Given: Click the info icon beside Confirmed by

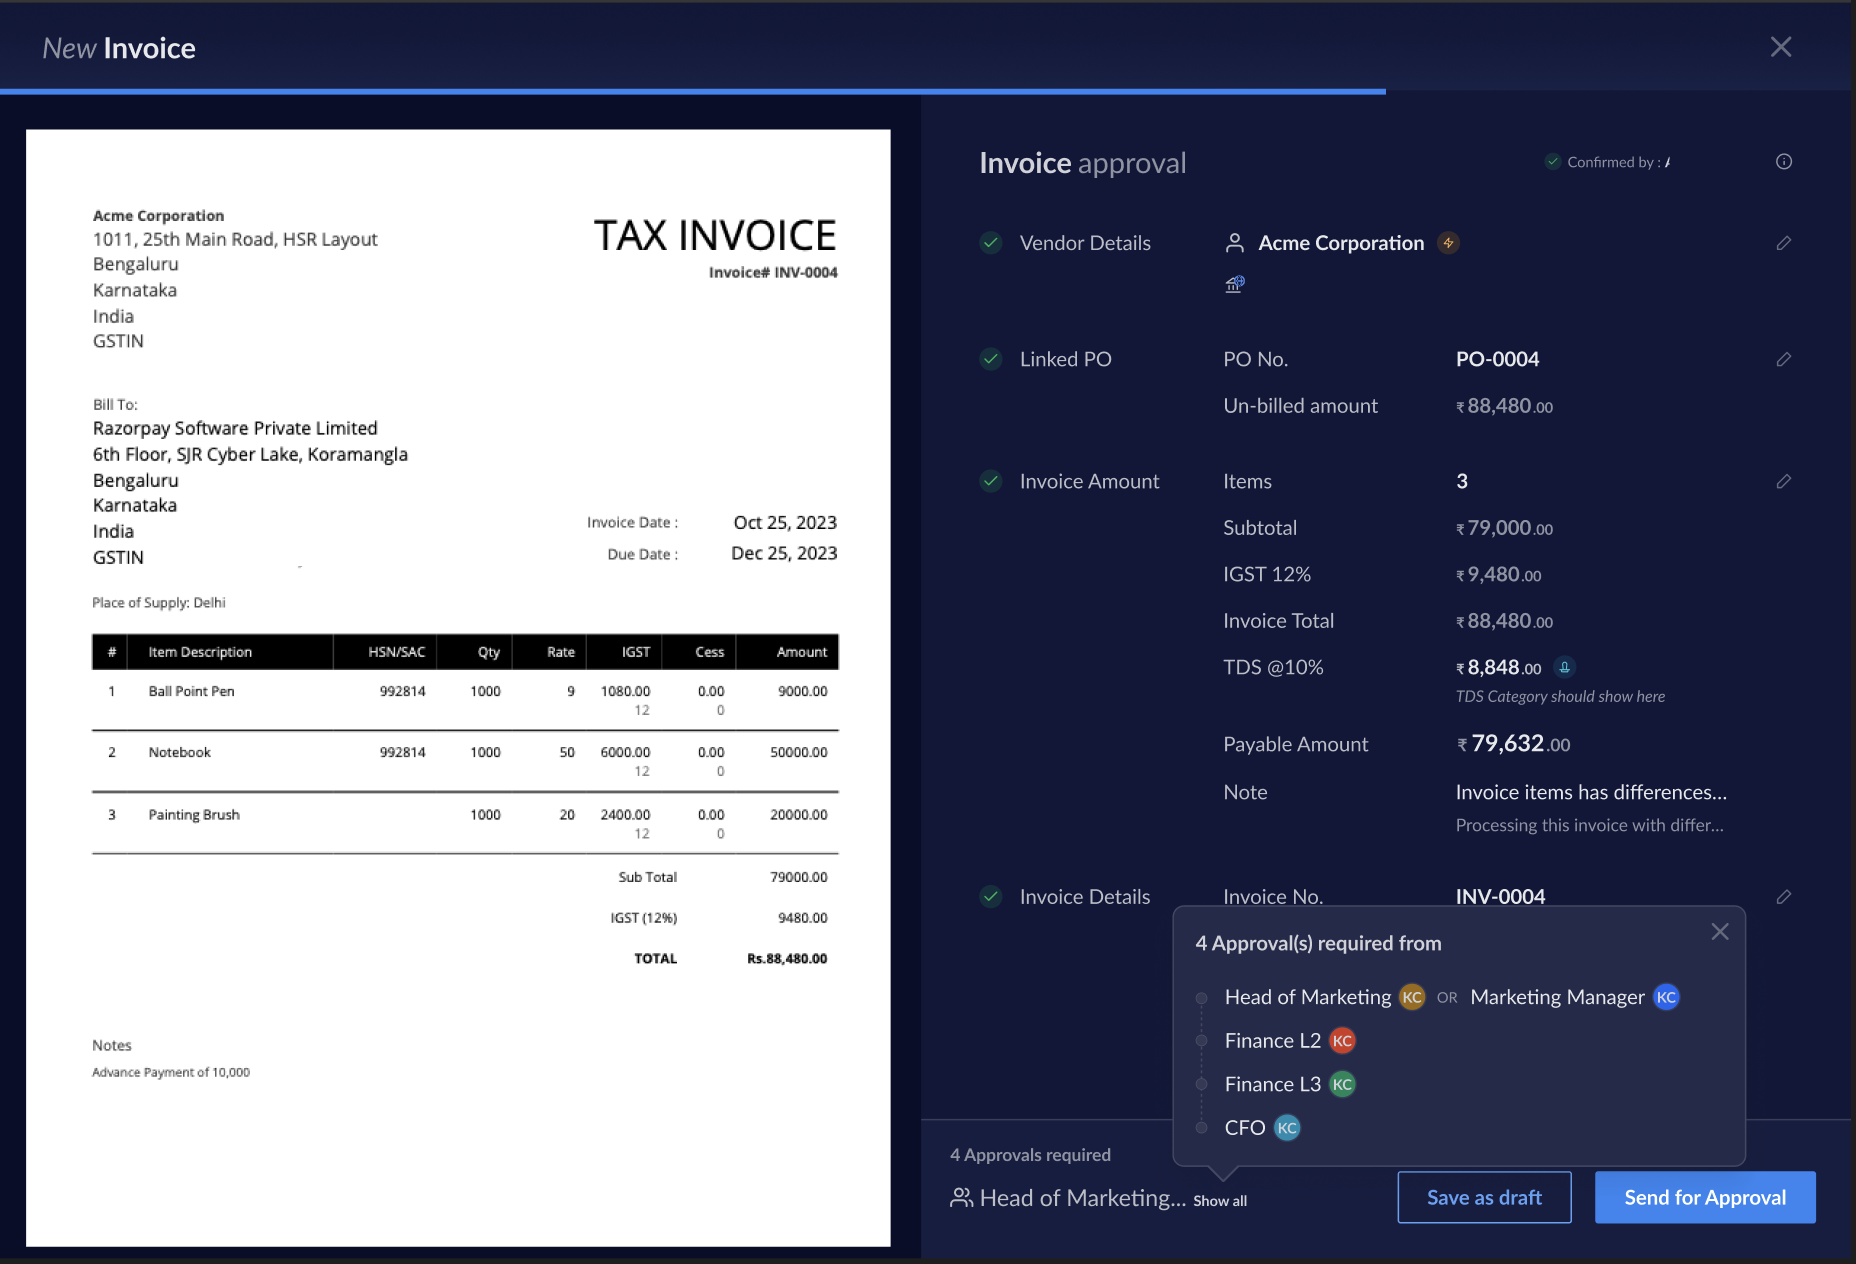Looking at the screenshot, I should click(x=1783, y=162).
